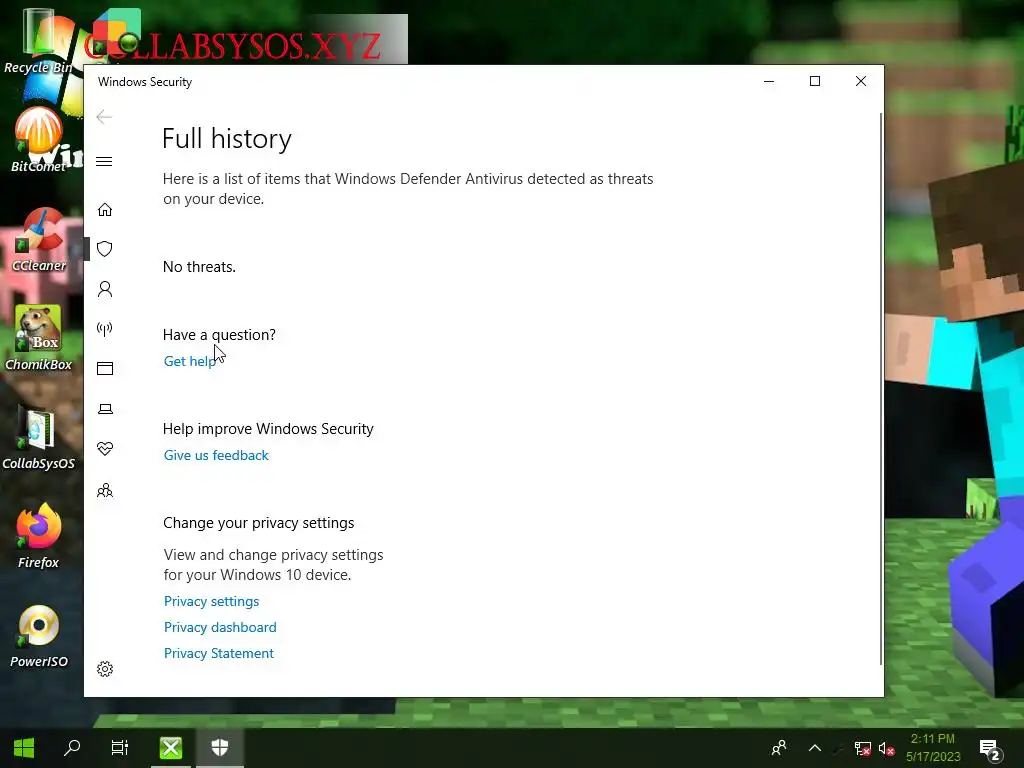The height and width of the screenshot is (768, 1024).
Task: Click the window's vertical scrollbar
Action: (x=881, y=389)
